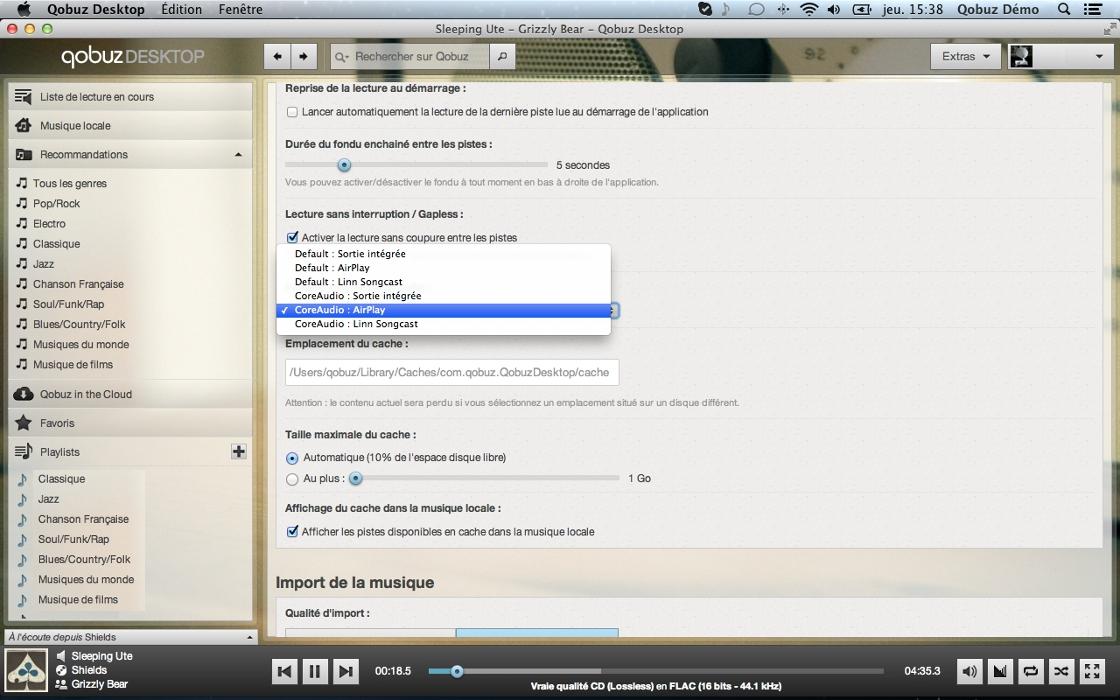Click the cache location path field
Screen dimensions: 1120x700
452,372
